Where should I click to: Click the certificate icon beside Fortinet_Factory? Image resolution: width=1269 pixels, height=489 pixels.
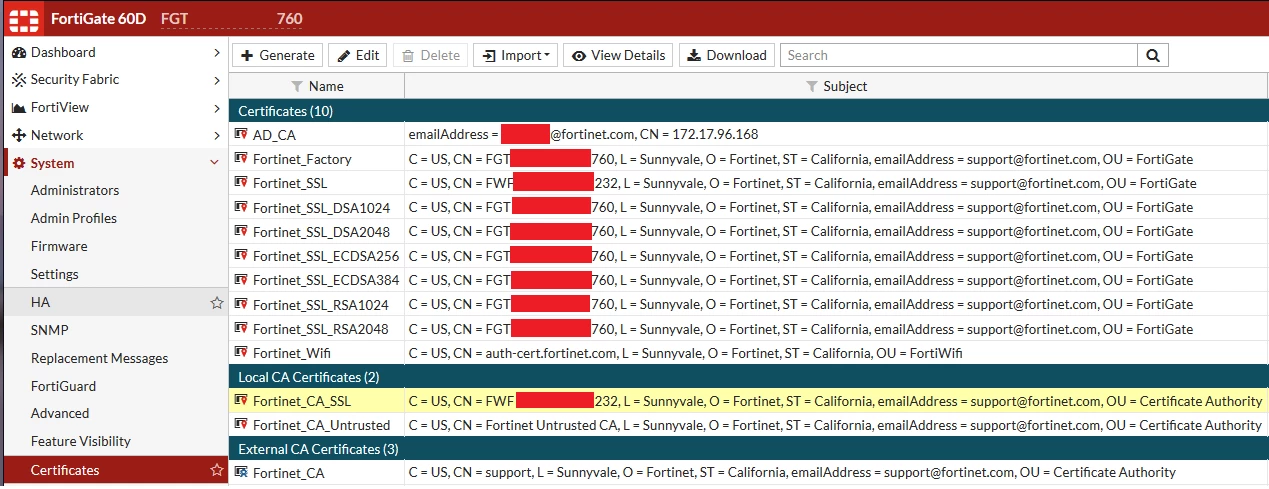(241, 158)
